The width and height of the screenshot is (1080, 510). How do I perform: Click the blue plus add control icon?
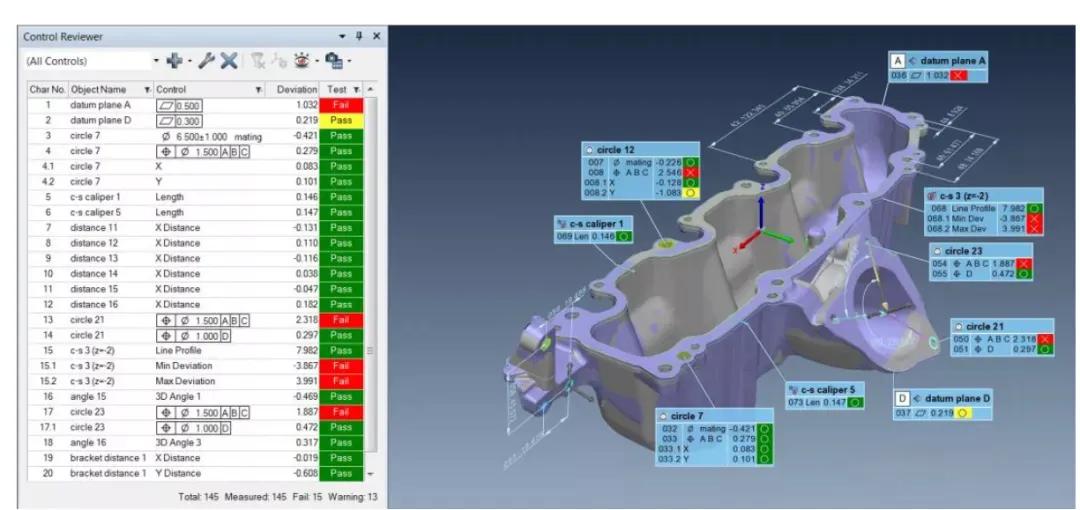tap(175, 61)
